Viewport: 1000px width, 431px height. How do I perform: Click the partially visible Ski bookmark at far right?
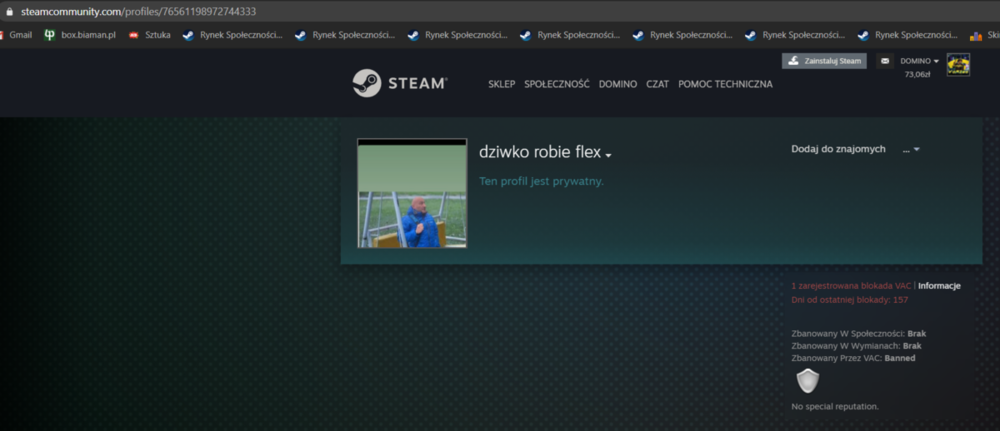point(984,35)
